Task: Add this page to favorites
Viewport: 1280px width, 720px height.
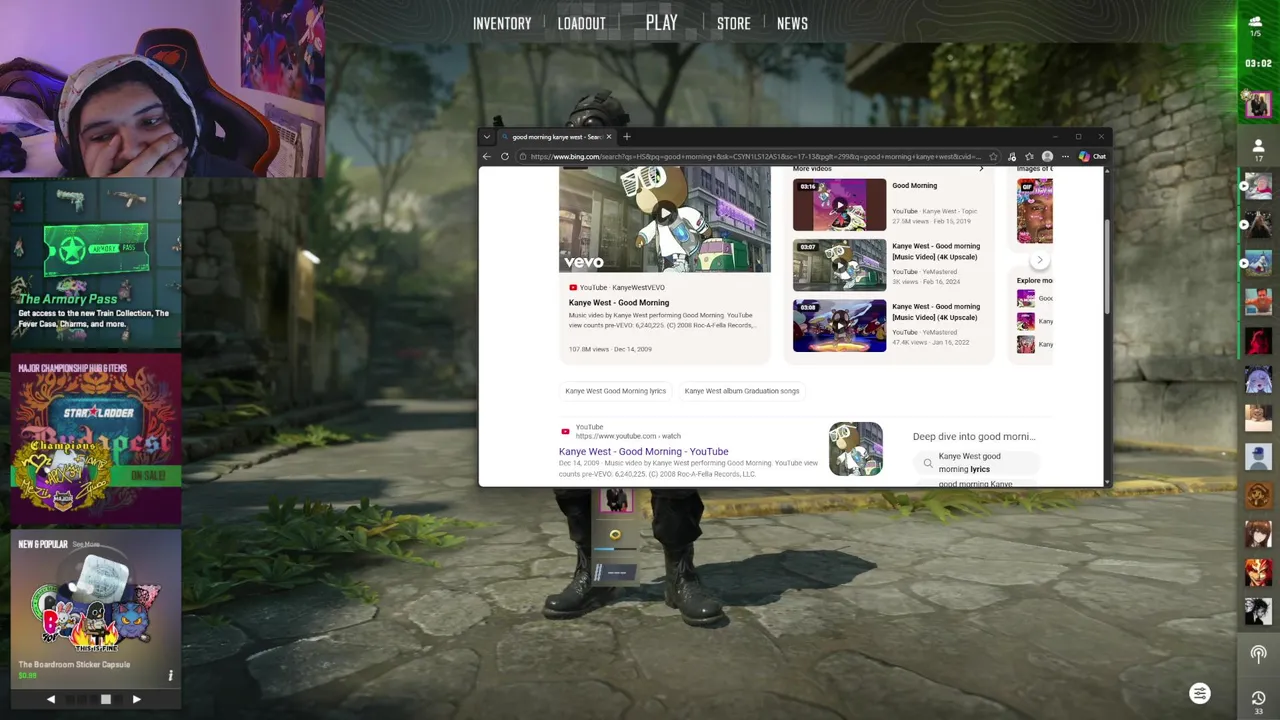Action: [x=992, y=156]
